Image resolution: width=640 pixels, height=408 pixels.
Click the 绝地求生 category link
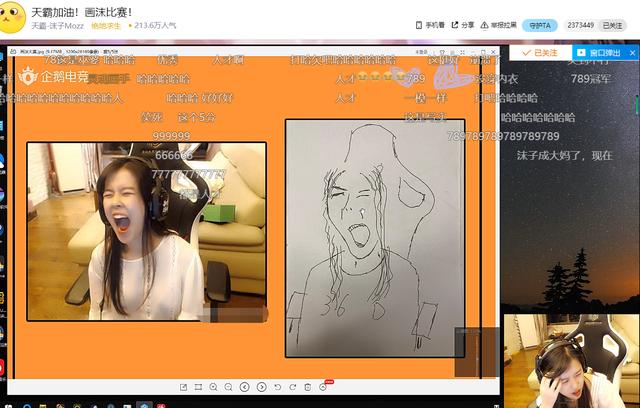[106, 26]
